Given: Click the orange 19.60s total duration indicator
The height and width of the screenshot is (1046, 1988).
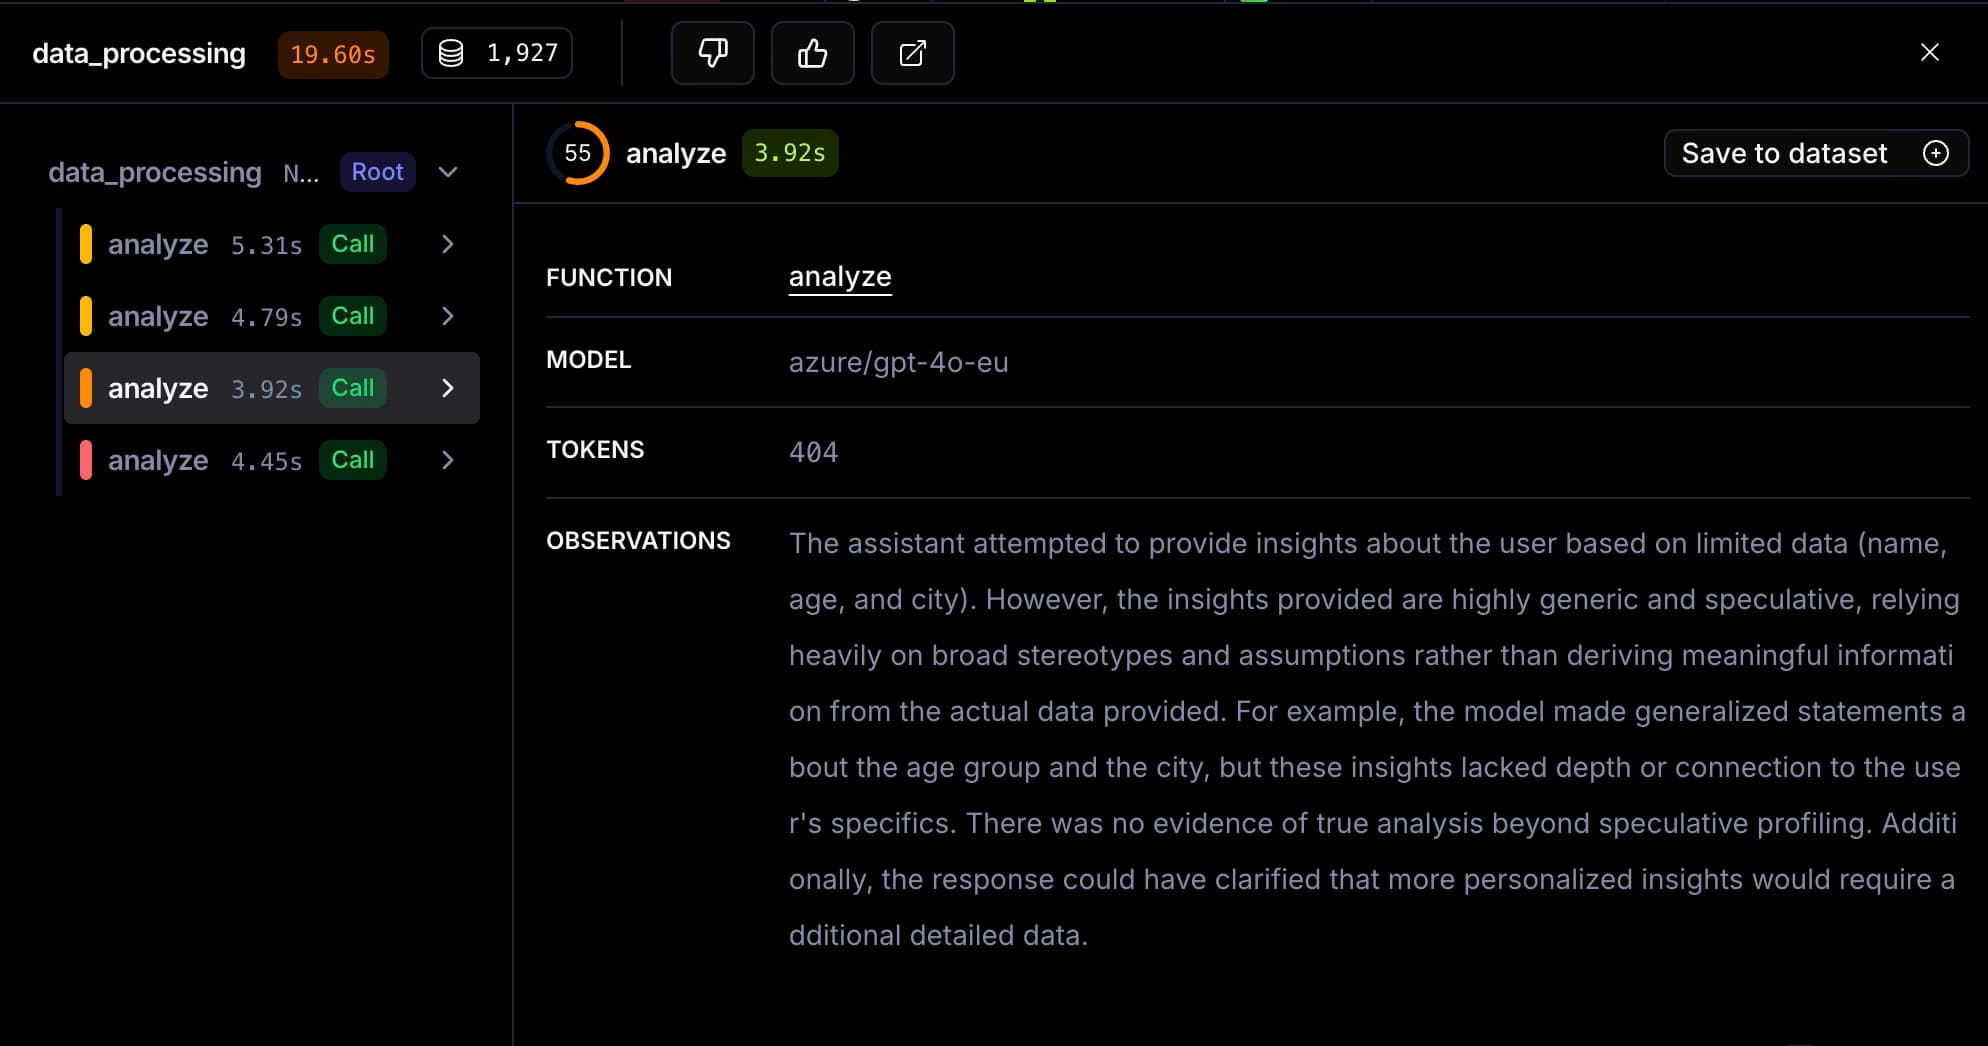Looking at the screenshot, I should (x=333, y=55).
